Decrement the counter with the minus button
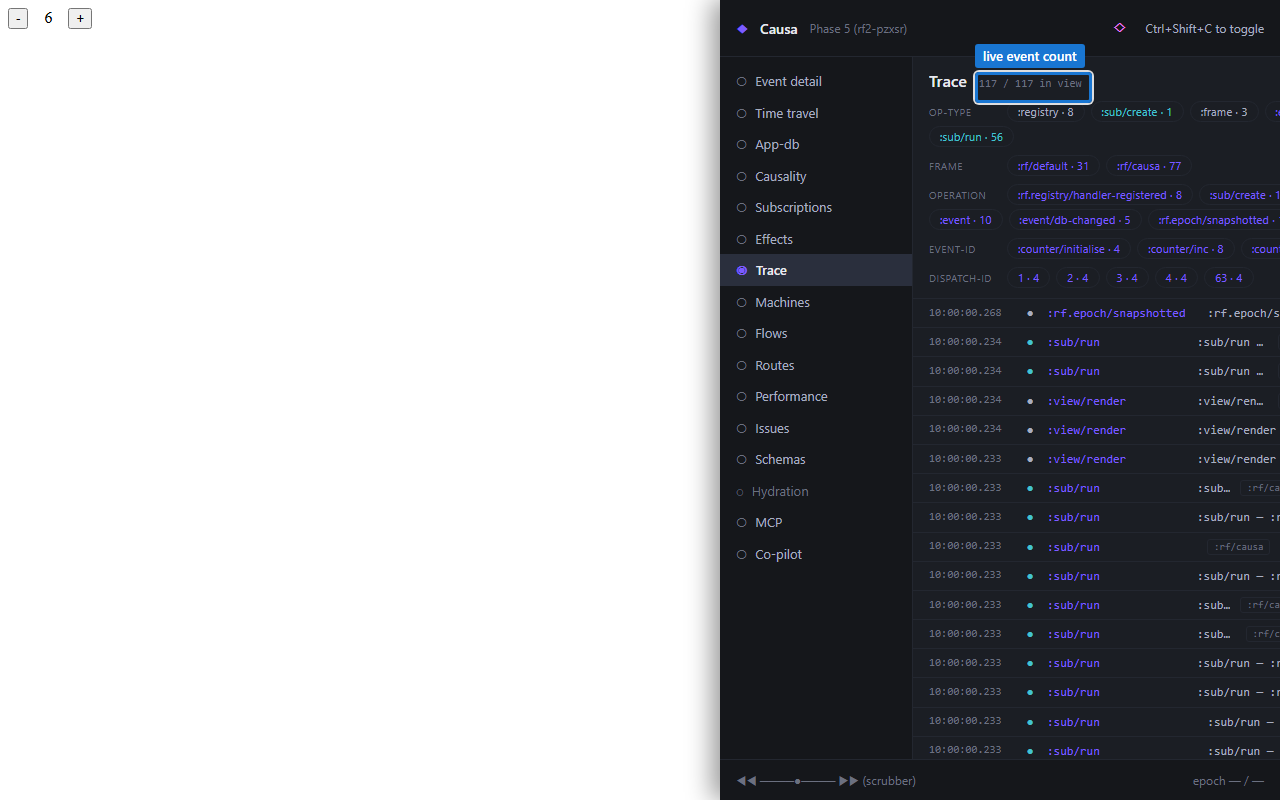The width and height of the screenshot is (1280, 800). [x=18, y=18]
